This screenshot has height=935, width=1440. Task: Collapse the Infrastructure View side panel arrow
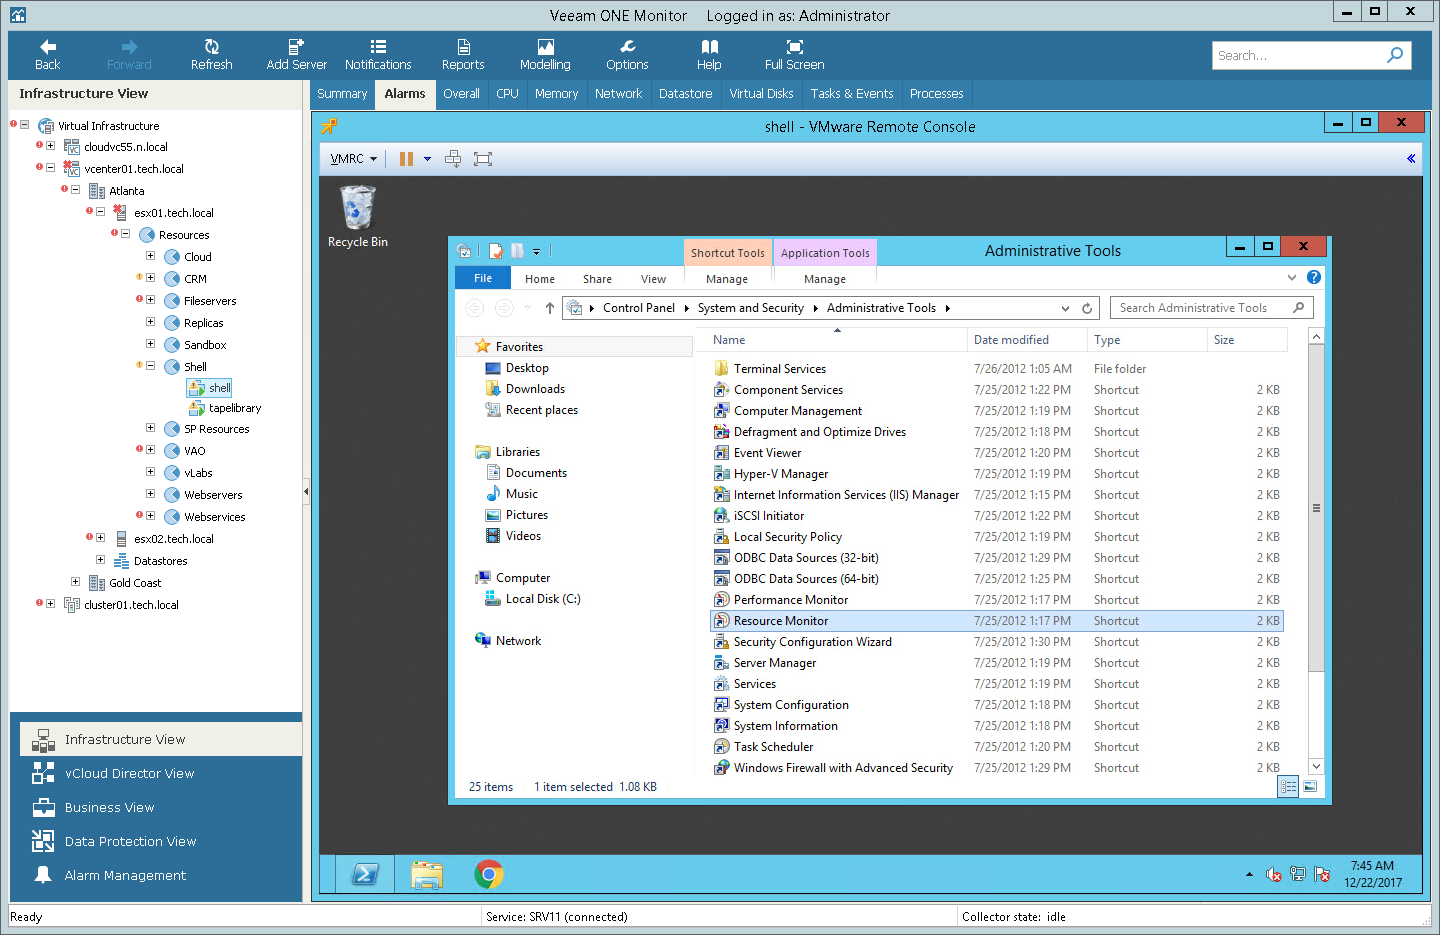pos(306,492)
